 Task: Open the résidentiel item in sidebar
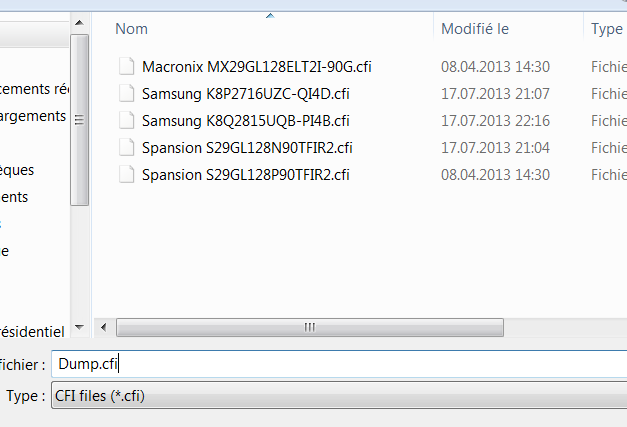(32, 331)
